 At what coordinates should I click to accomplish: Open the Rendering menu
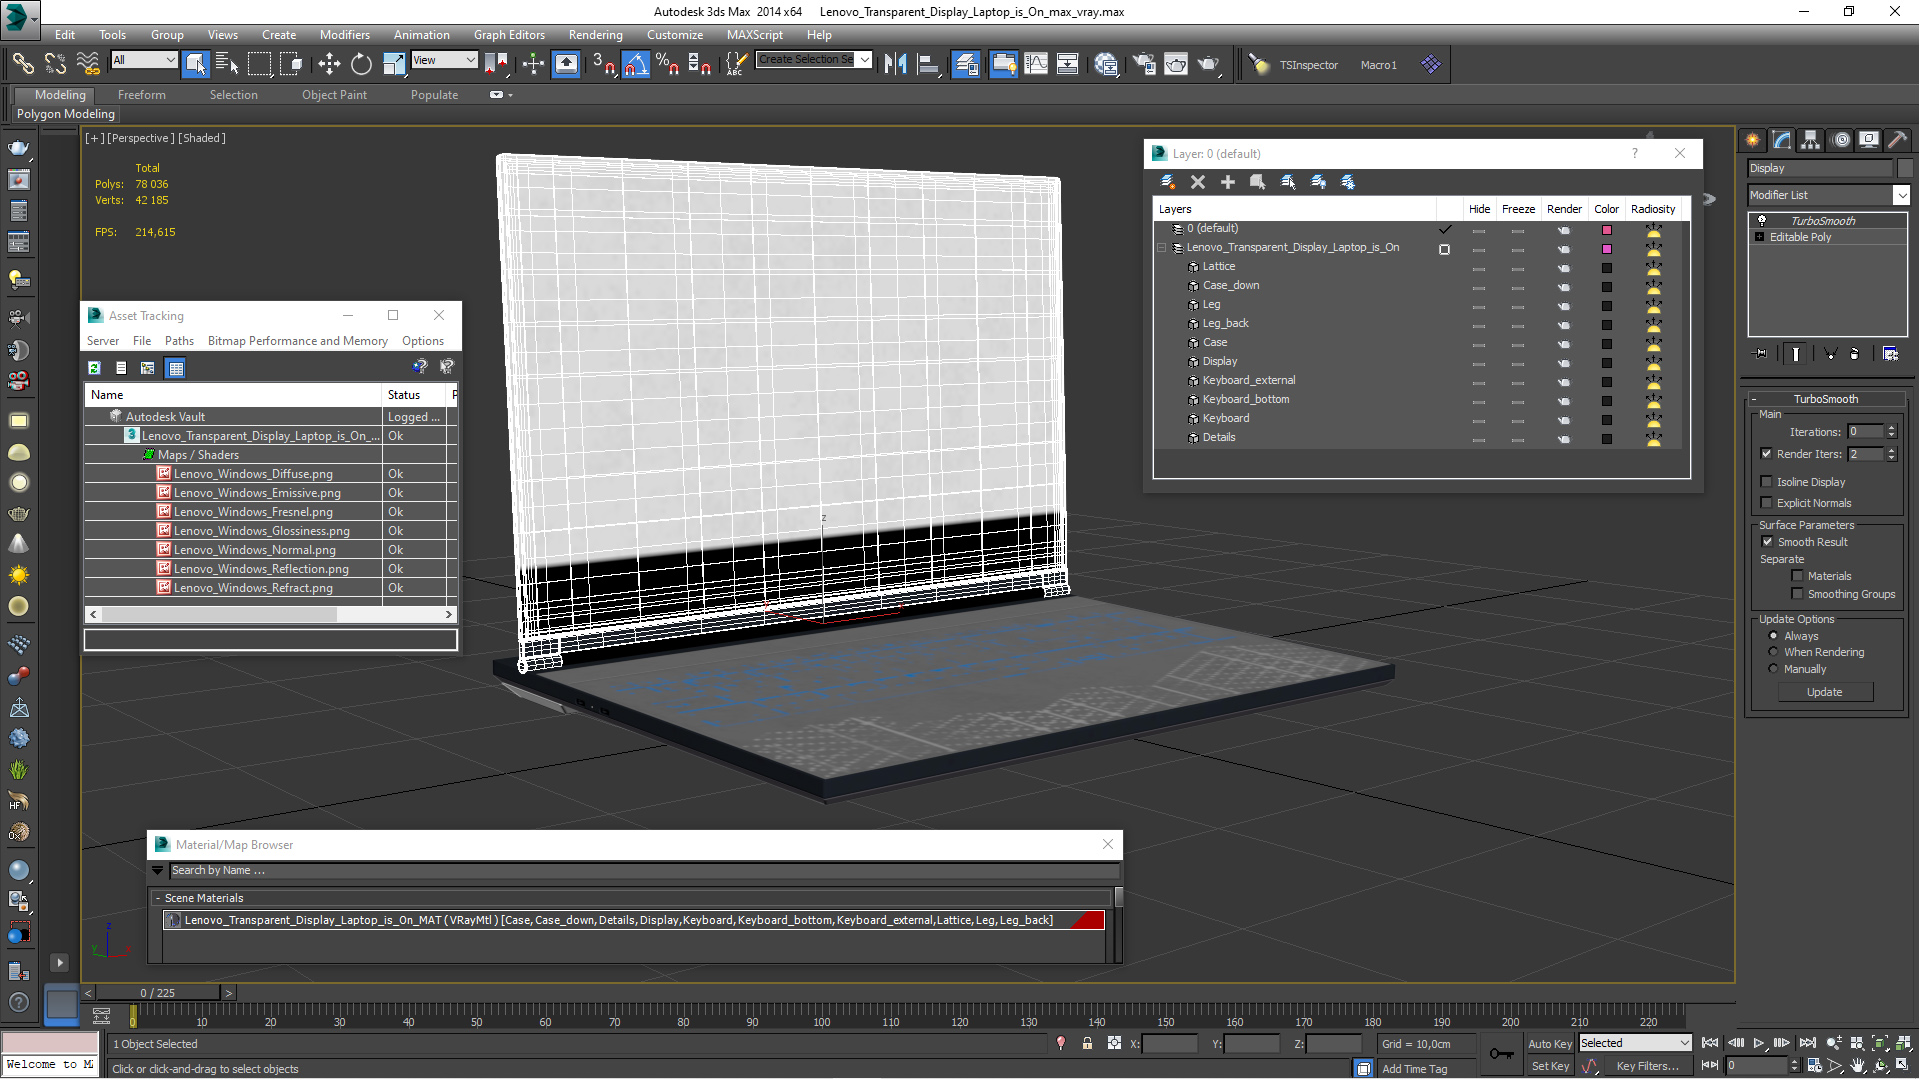[596, 35]
